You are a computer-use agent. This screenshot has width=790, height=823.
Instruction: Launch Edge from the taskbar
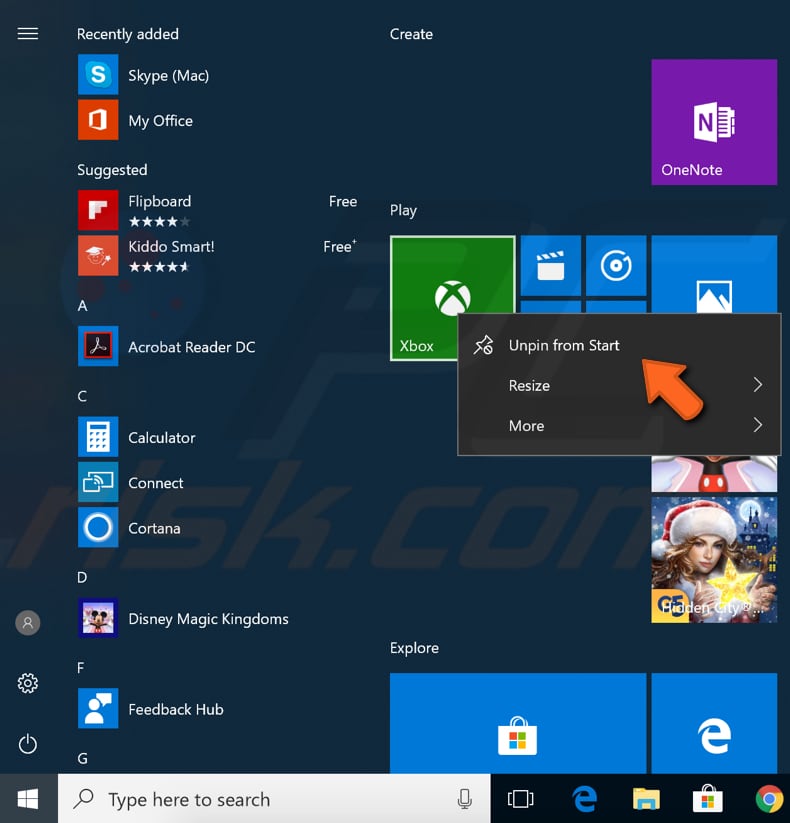[584, 799]
